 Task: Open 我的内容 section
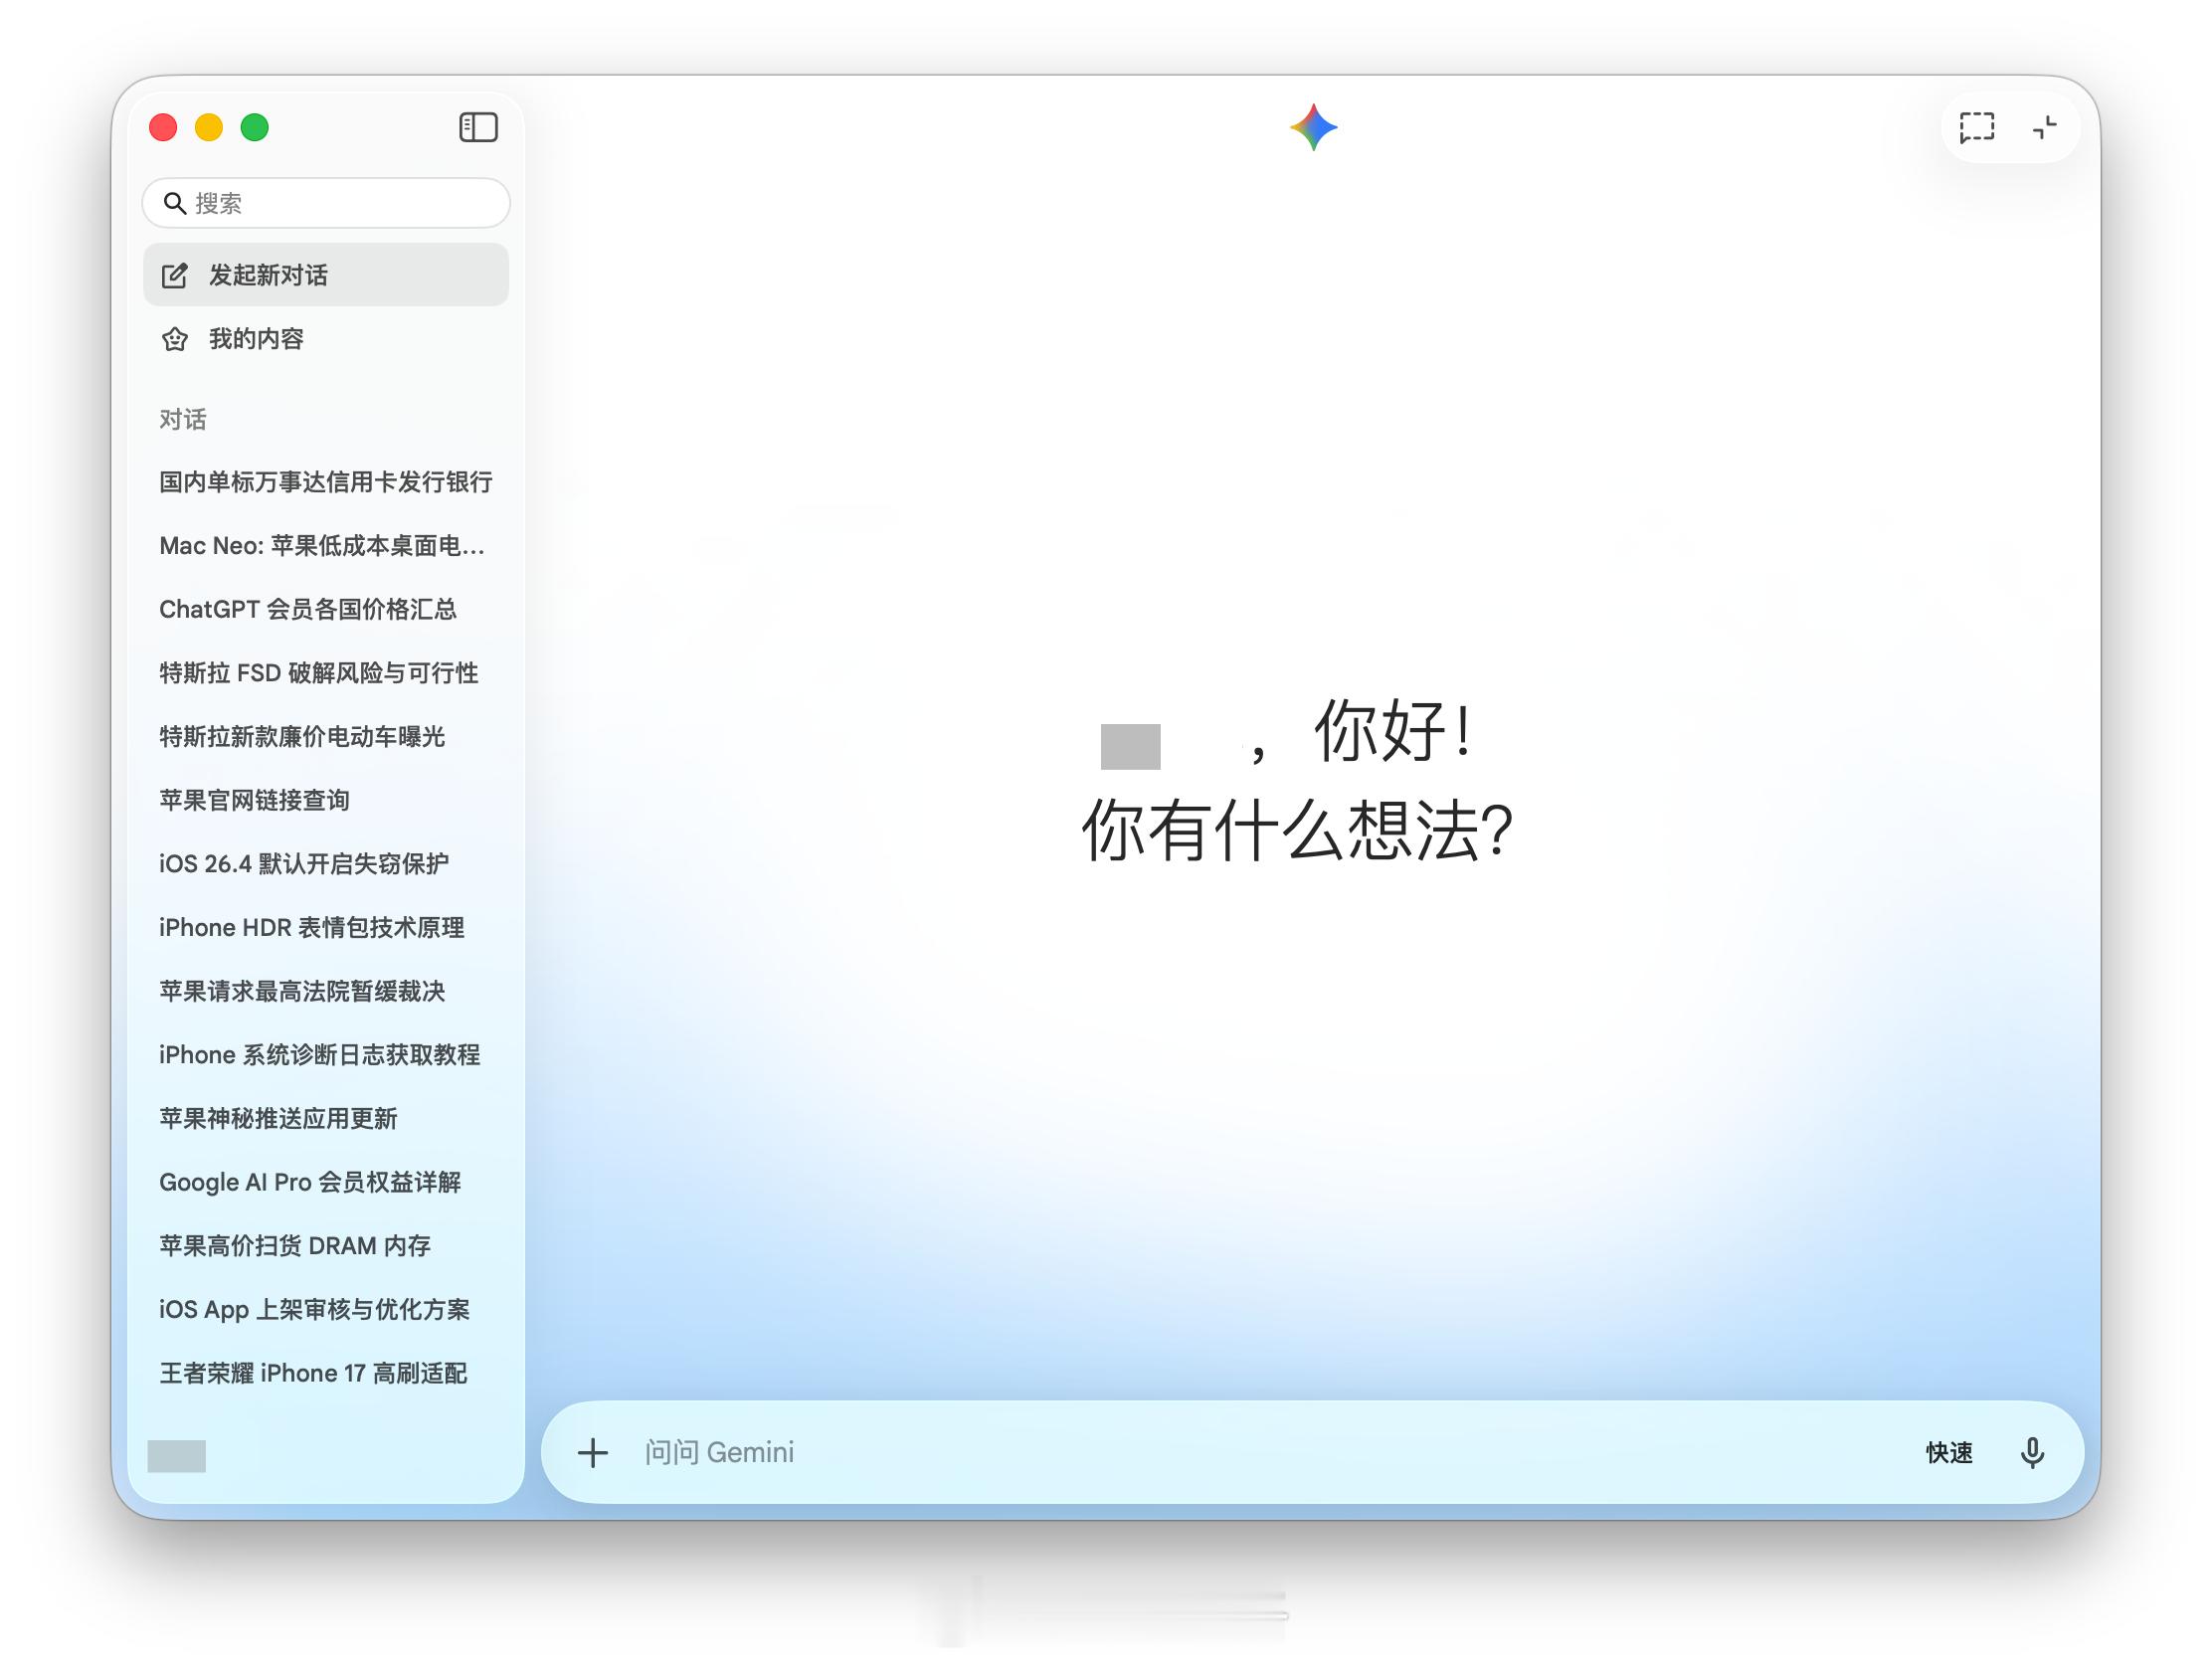(256, 339)
